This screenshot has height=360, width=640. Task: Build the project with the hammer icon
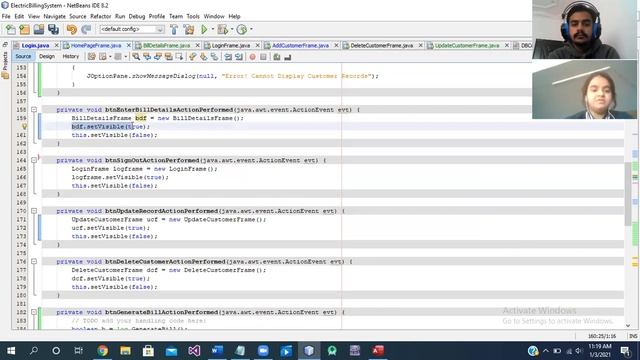174,29
